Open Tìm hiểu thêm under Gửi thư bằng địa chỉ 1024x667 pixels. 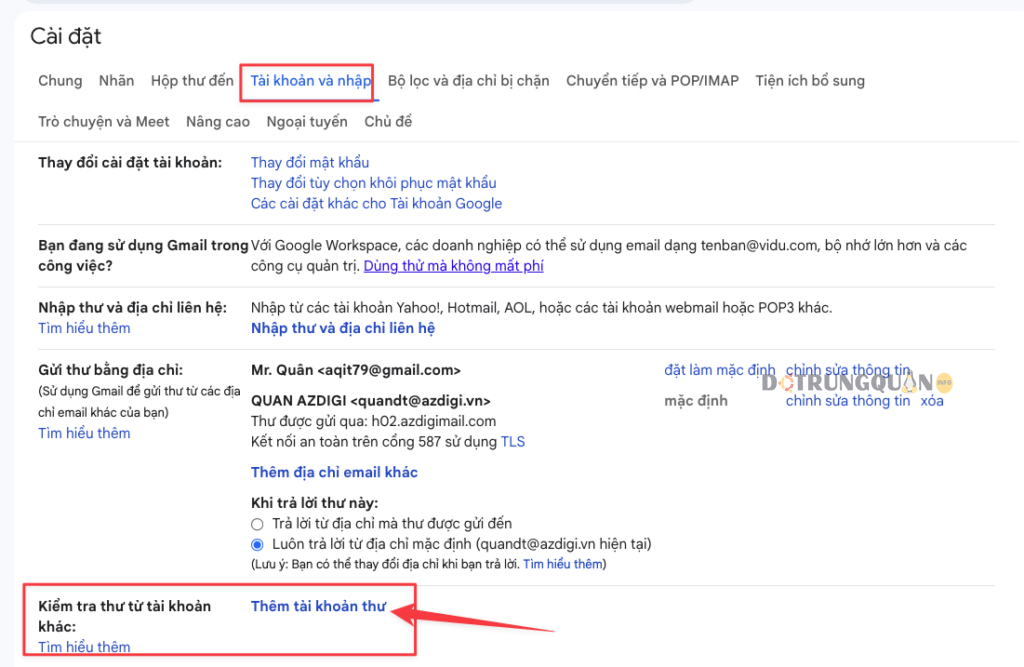click(84, 433)
